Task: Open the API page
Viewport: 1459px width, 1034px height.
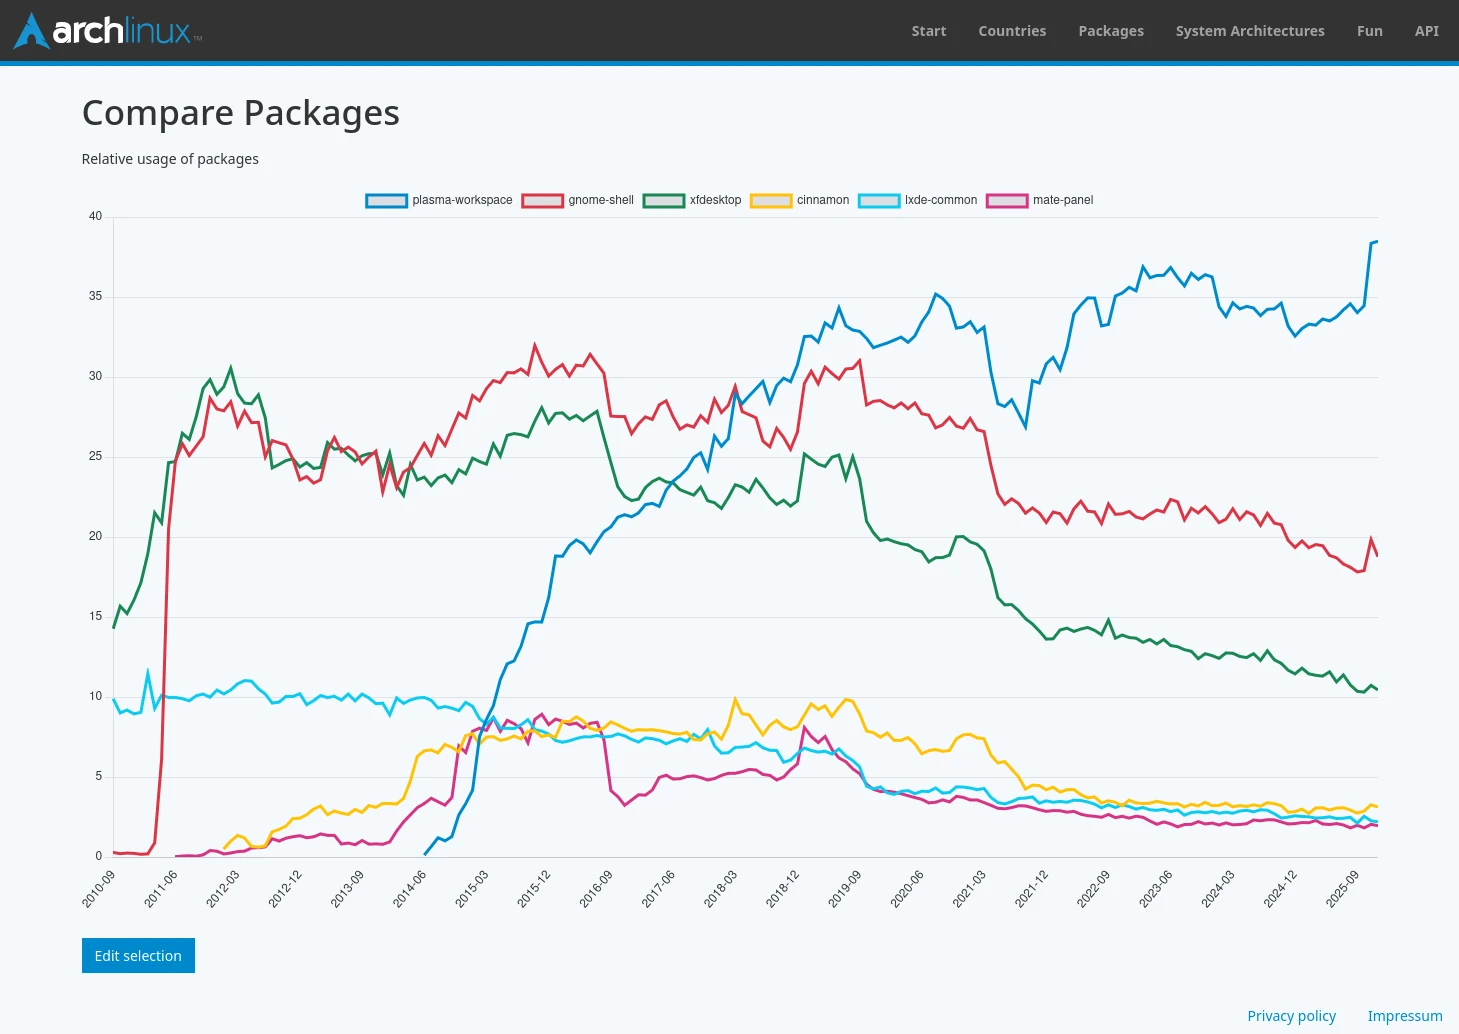Action: (x=1426, y=31)
